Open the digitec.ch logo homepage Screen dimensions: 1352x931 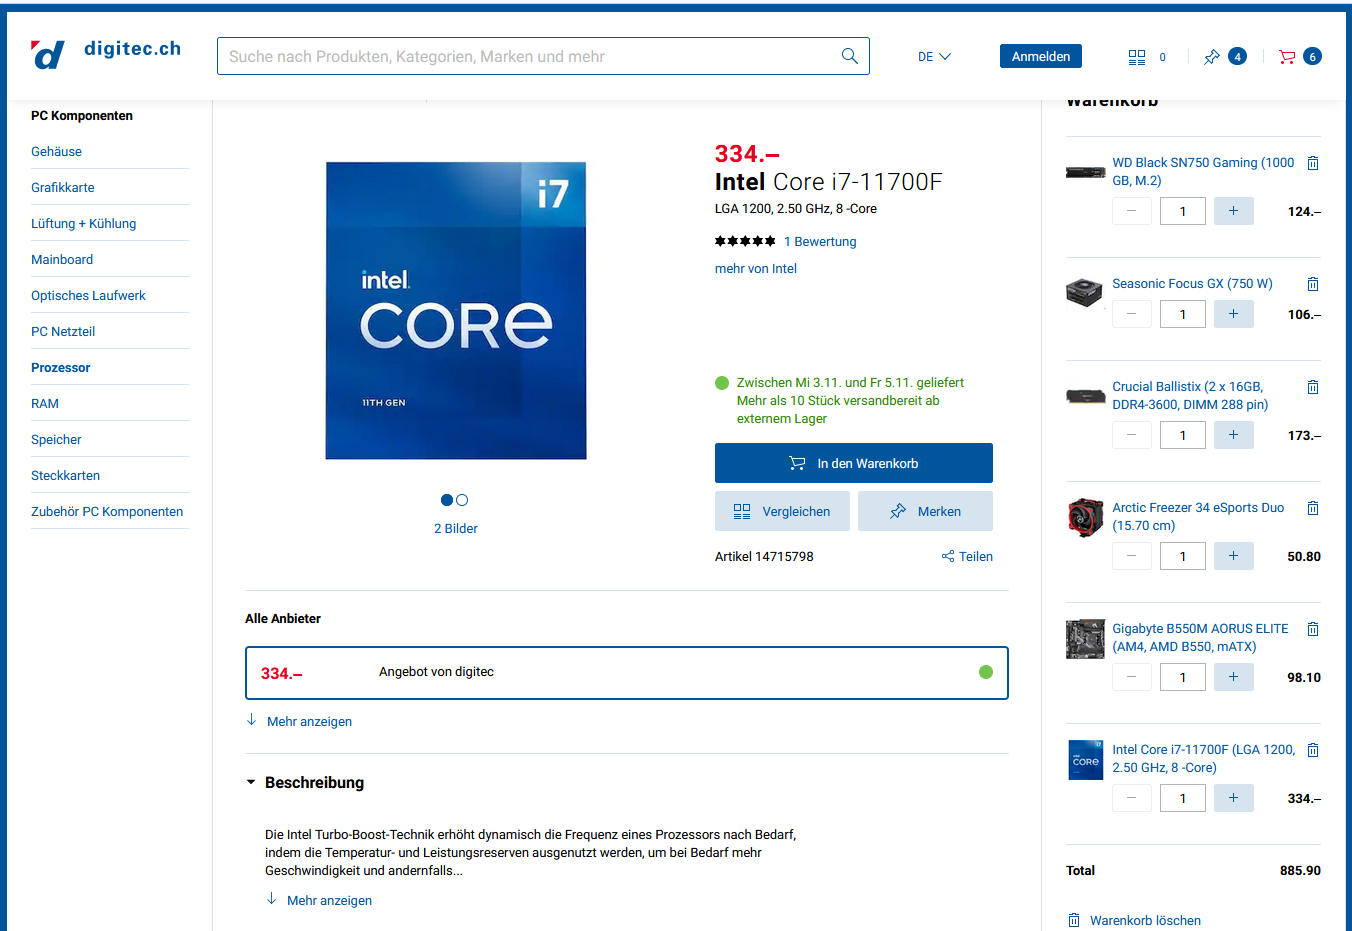pyautogui.click(x=106, y=54)
